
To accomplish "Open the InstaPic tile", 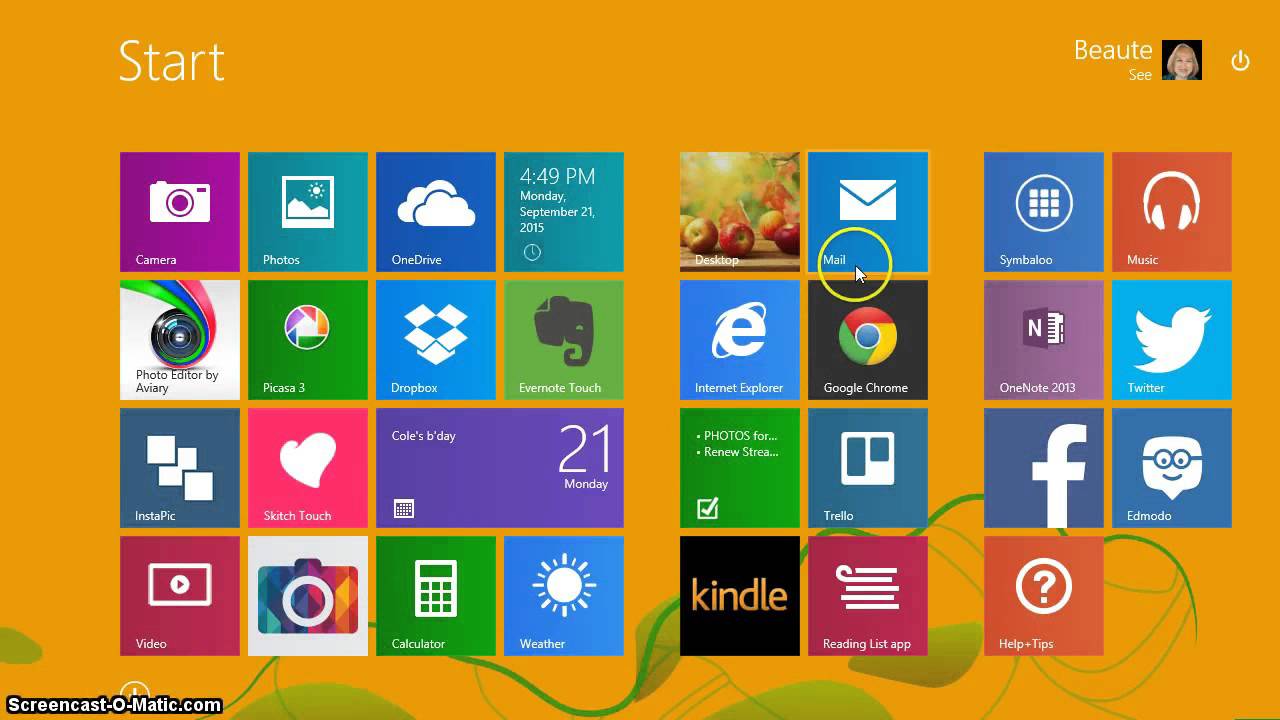I will [x=180, y=468].
